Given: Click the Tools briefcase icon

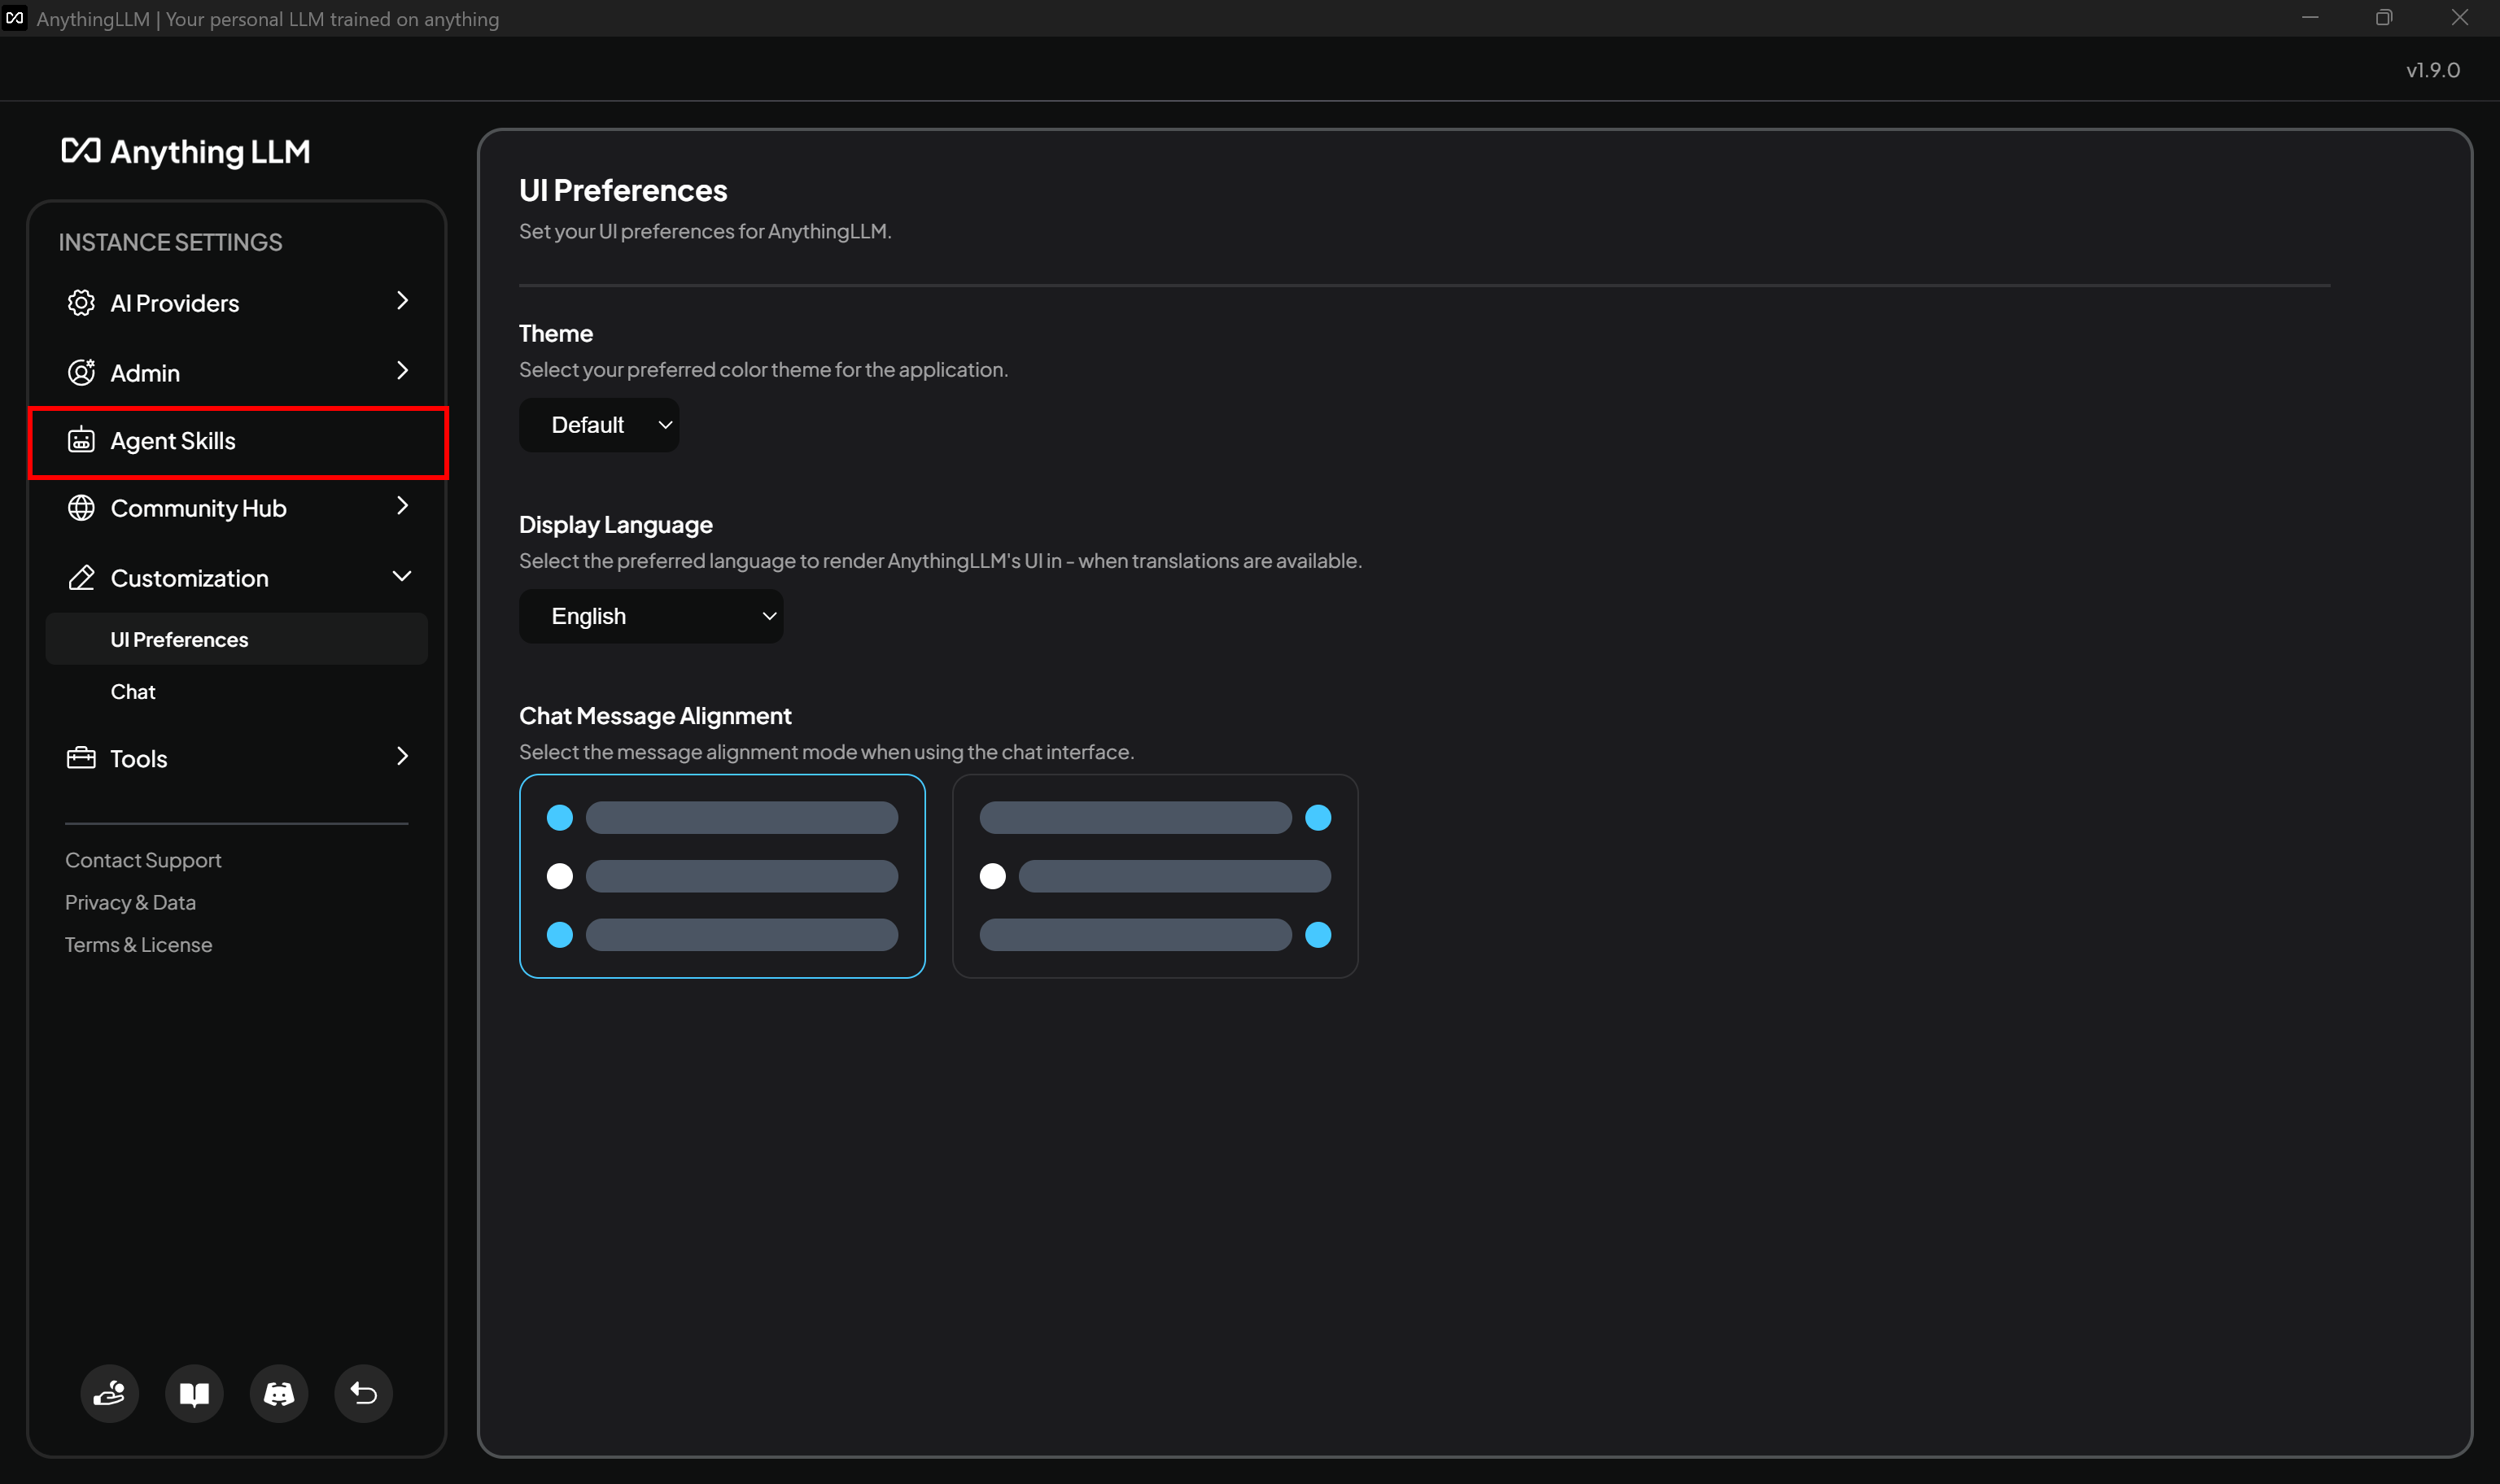Looking at the screenshot, I should (x=81, y=758).
